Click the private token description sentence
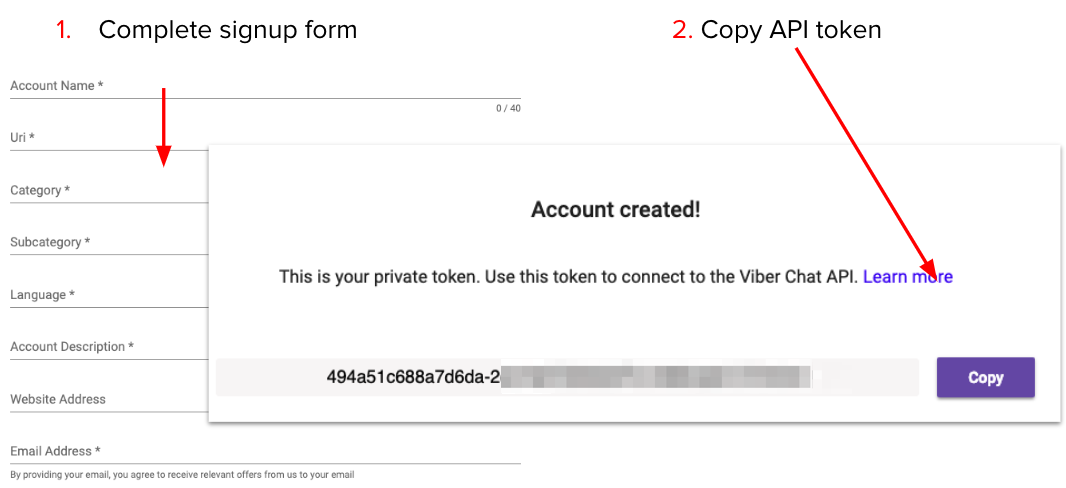 tap(568, 276)
